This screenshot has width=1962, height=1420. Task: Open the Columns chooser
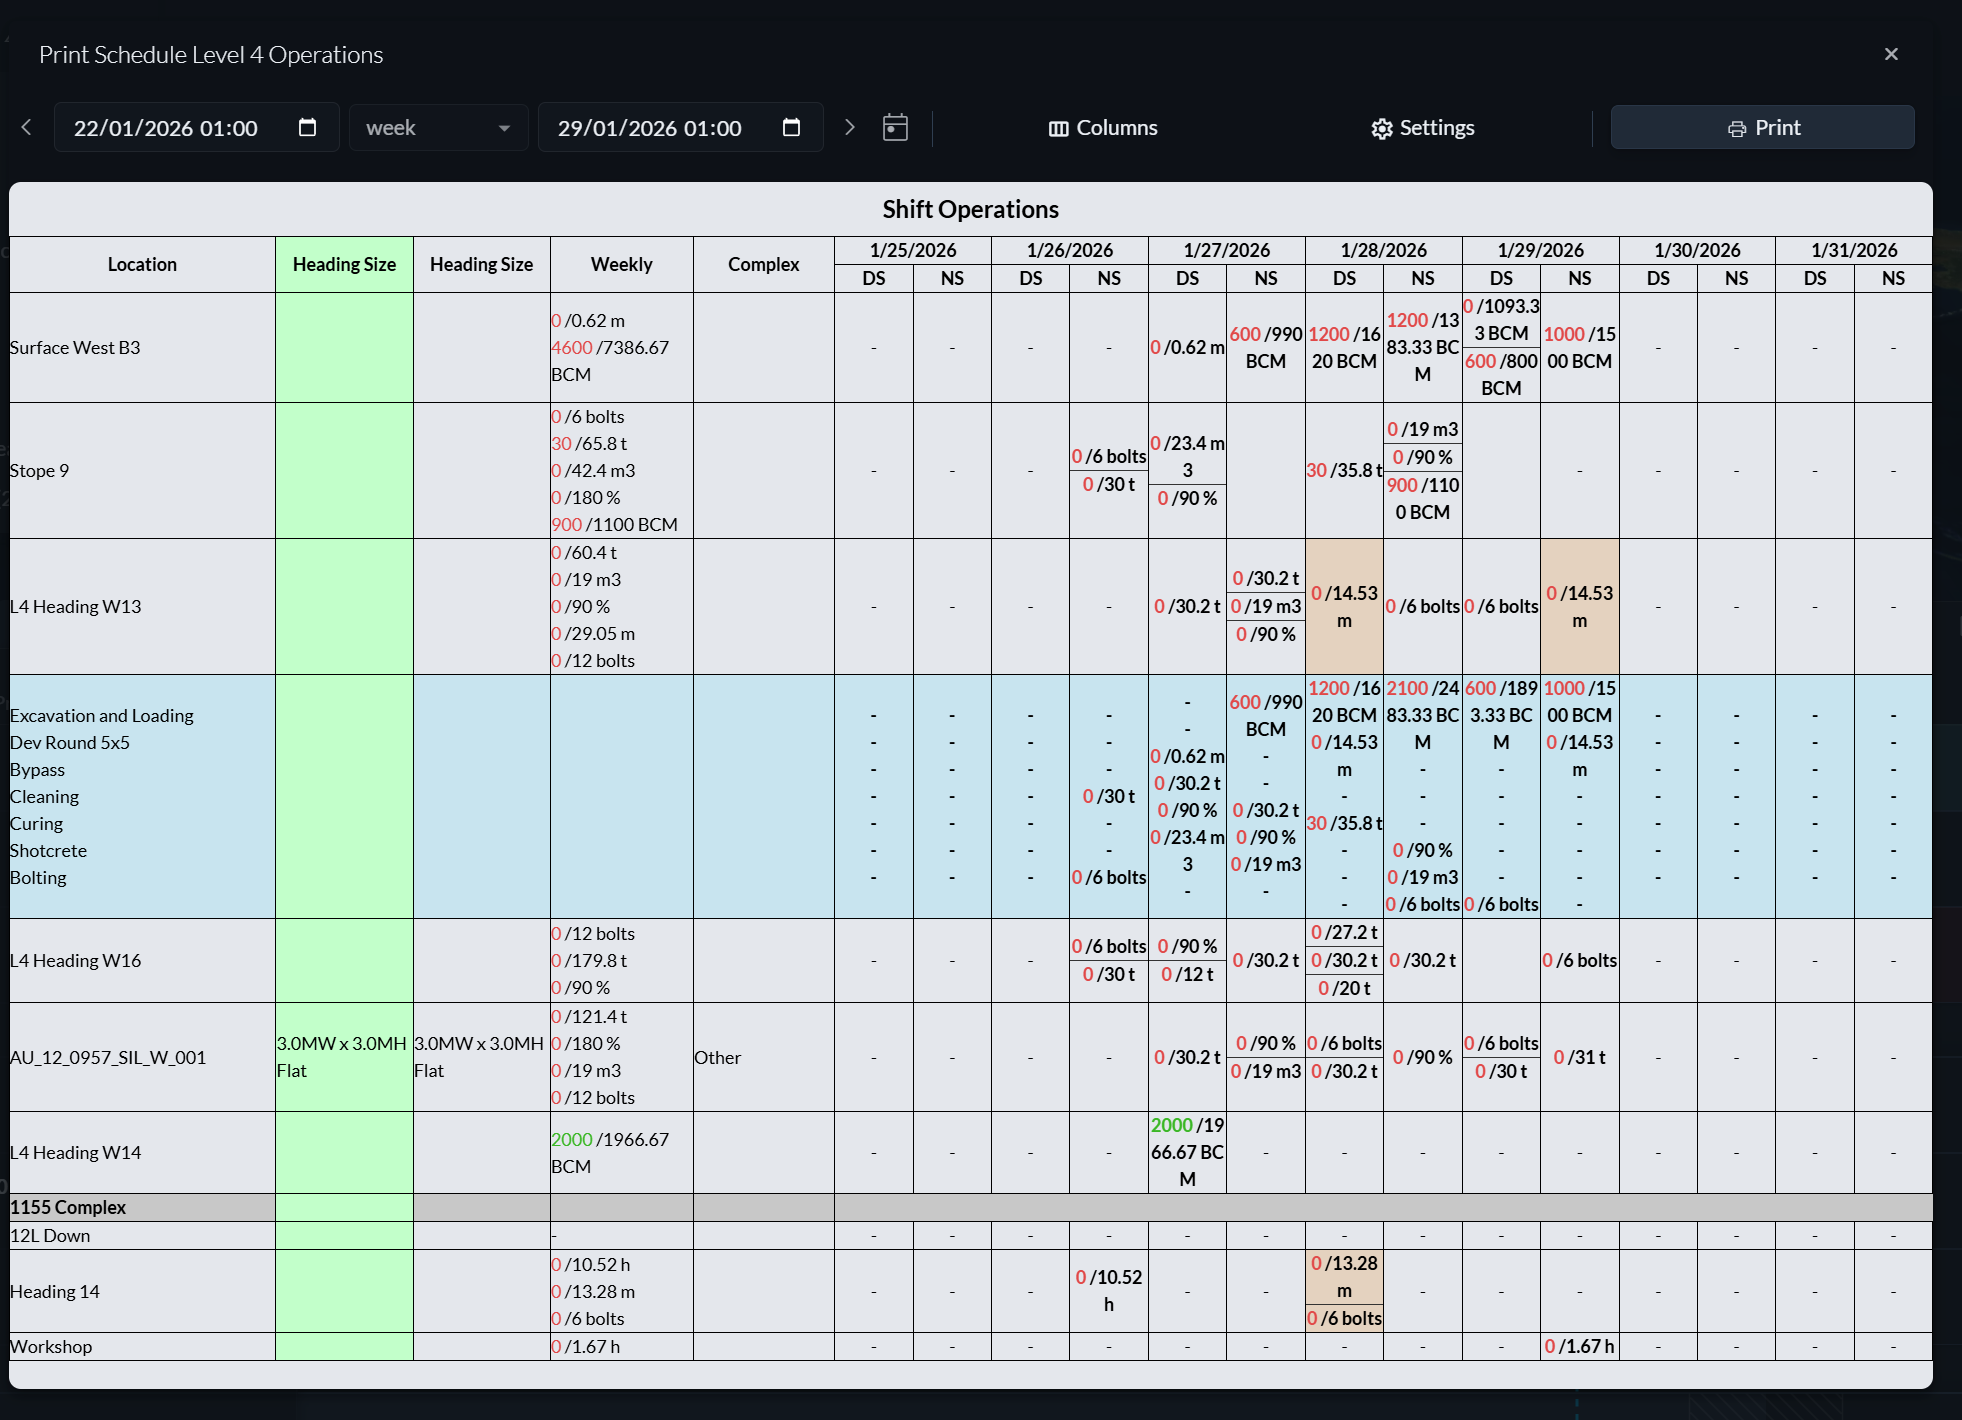pyautogui.click(x=1103, y=128)
